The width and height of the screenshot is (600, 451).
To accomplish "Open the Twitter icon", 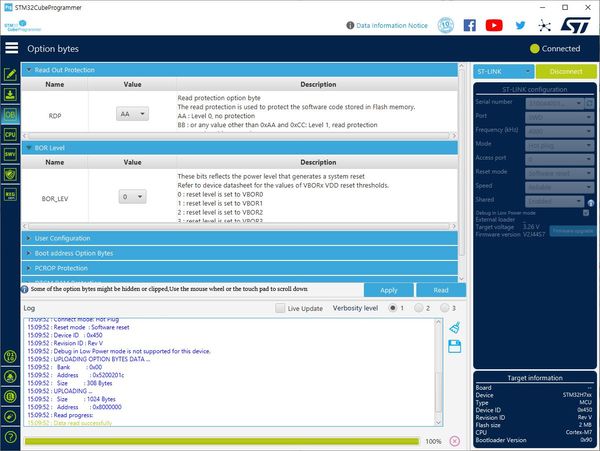I will 520,25.
